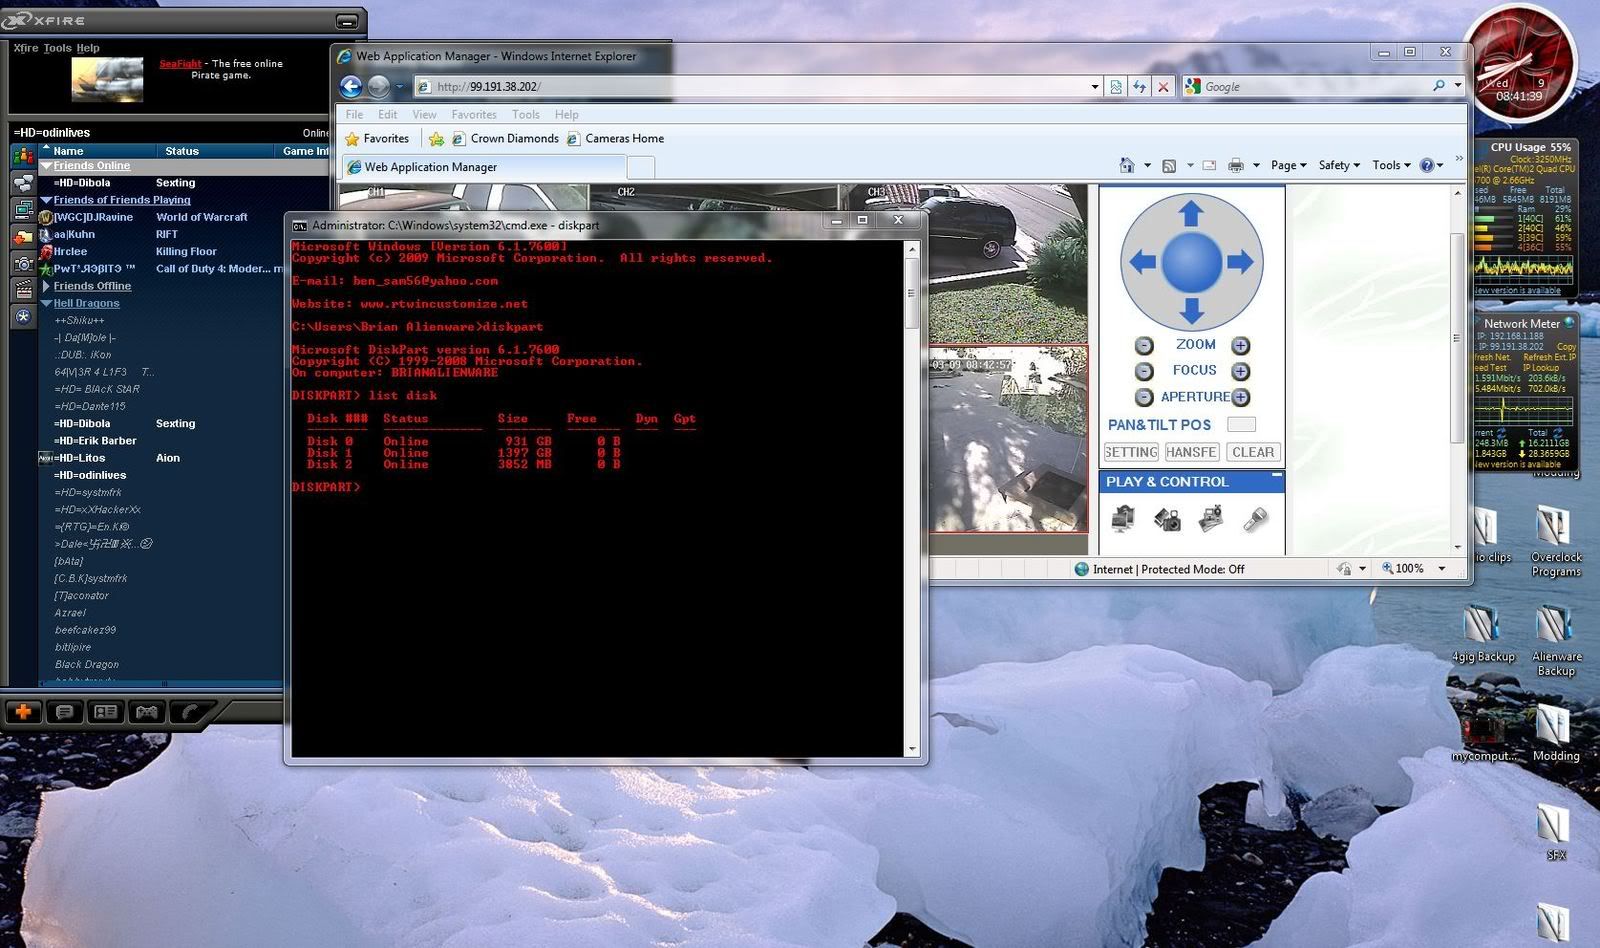Click the cmd window vertical scrollbar thumb

911,293
